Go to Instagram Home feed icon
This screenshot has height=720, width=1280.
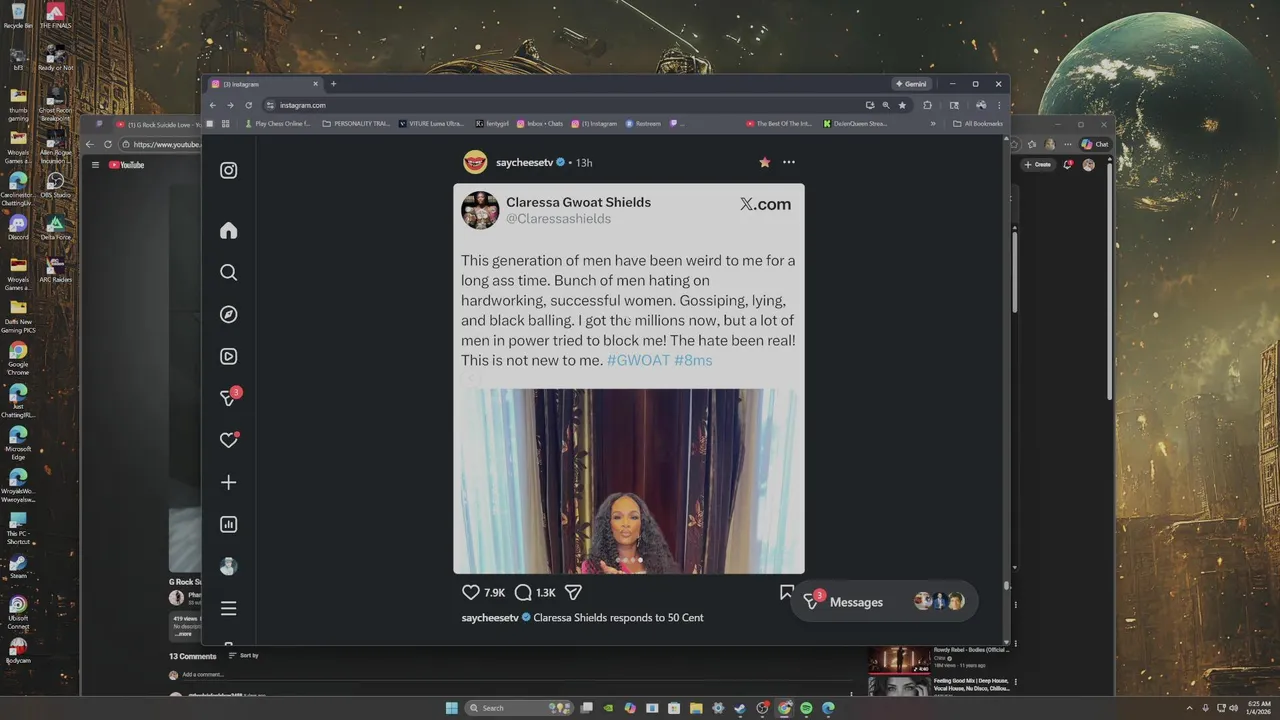point(228,230)
